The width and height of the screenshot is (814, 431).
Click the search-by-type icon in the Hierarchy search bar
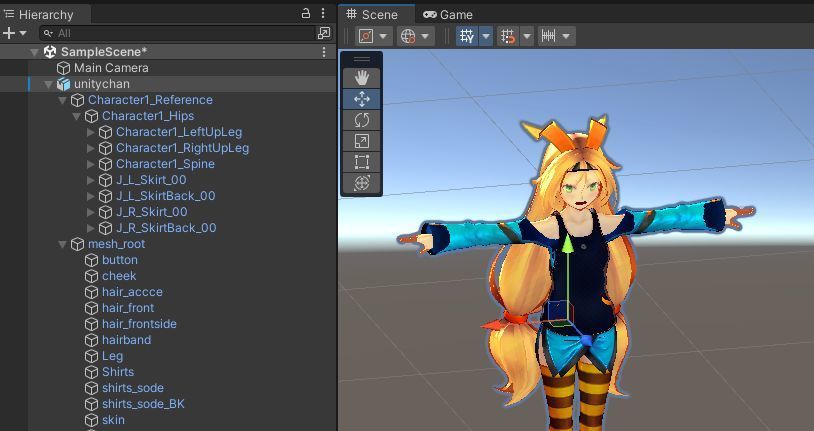pyautogui.click(x=323, y=33)
